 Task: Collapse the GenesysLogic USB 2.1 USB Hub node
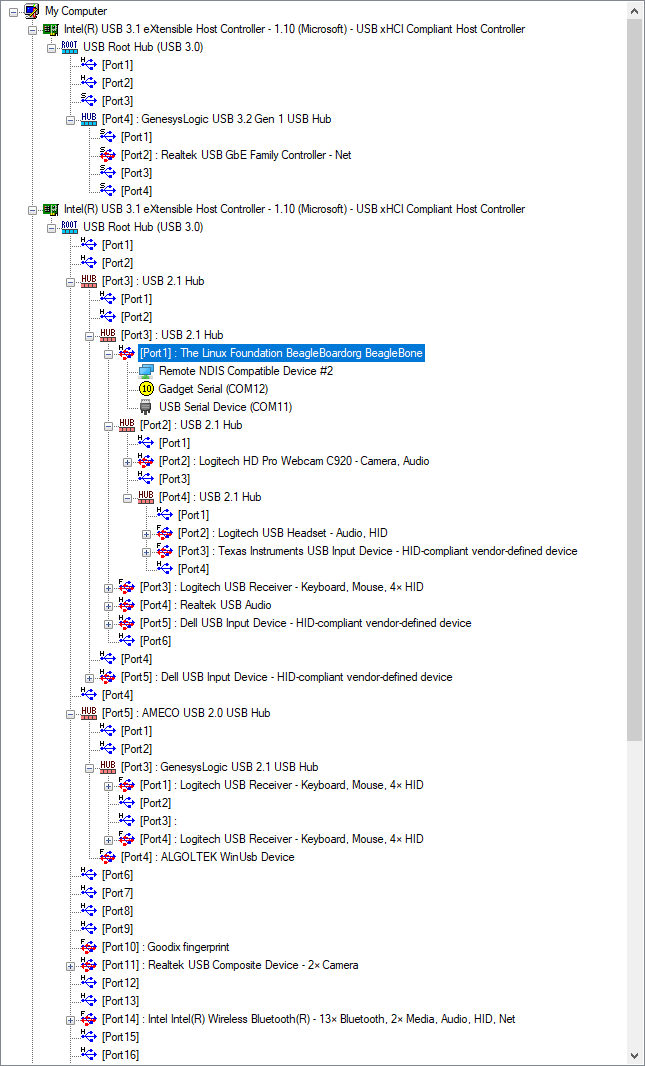(x=89, y=768)
